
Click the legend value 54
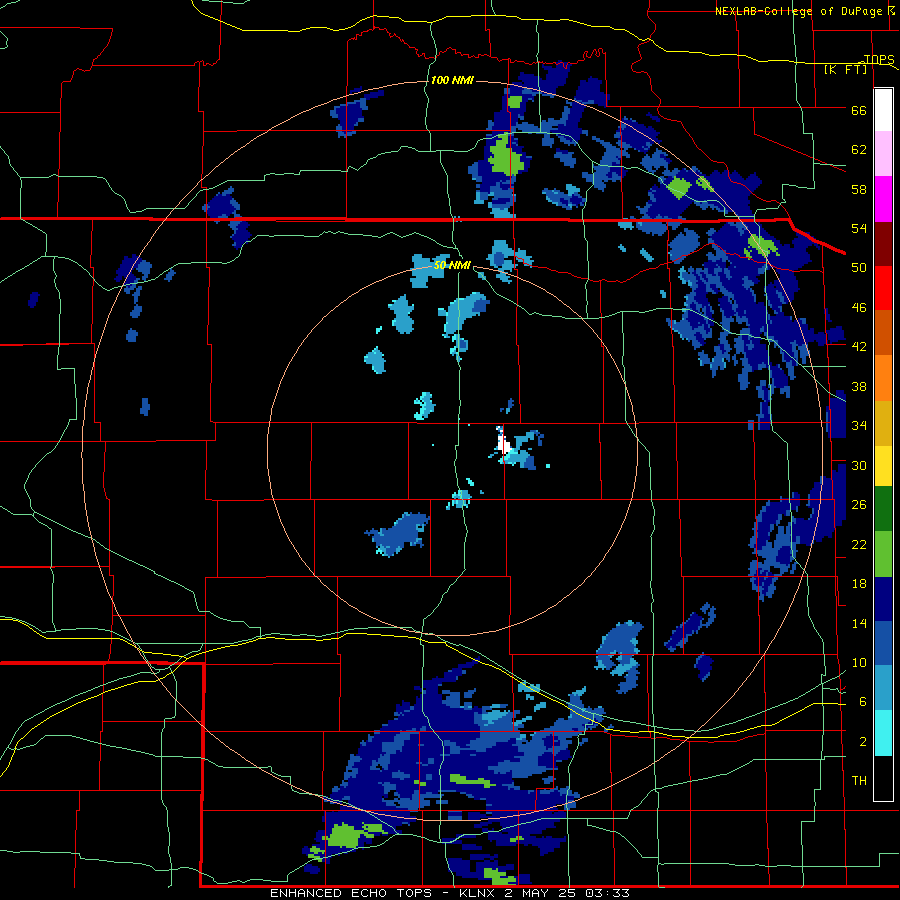click(x=859, y=228)
